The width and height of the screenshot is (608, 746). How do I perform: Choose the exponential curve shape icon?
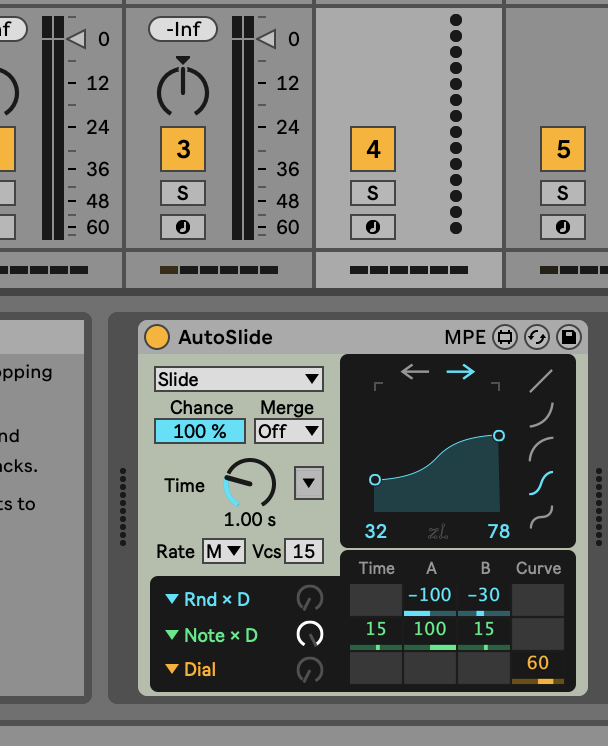pyautogui.click(x=541, y=414)
